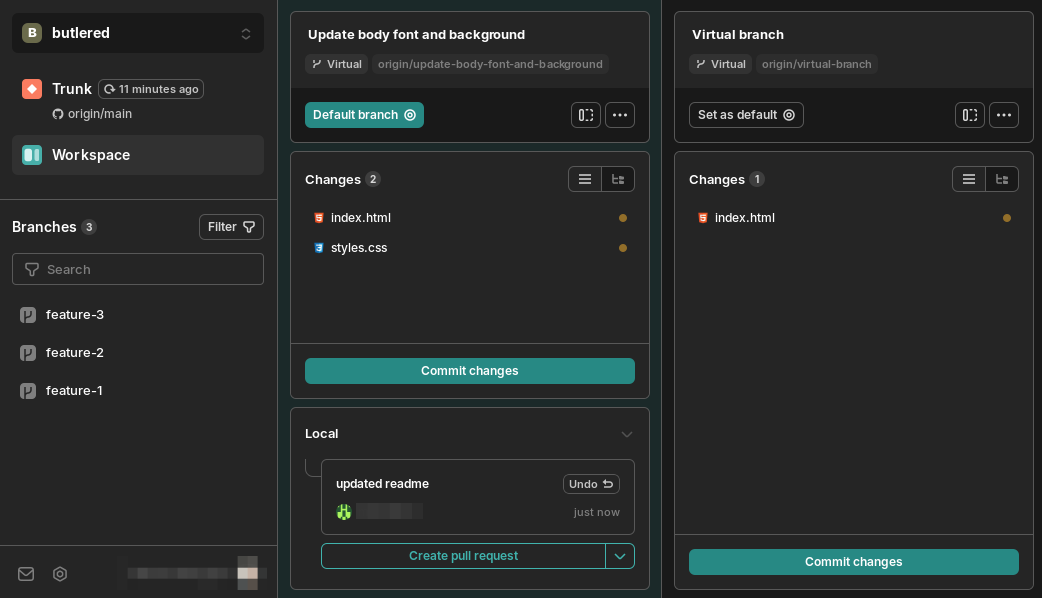Image resolution: width=1042 pixels, height=598 pixels.
Task: Select feature-3 from the branches list
Action: (x=74, y=314)
